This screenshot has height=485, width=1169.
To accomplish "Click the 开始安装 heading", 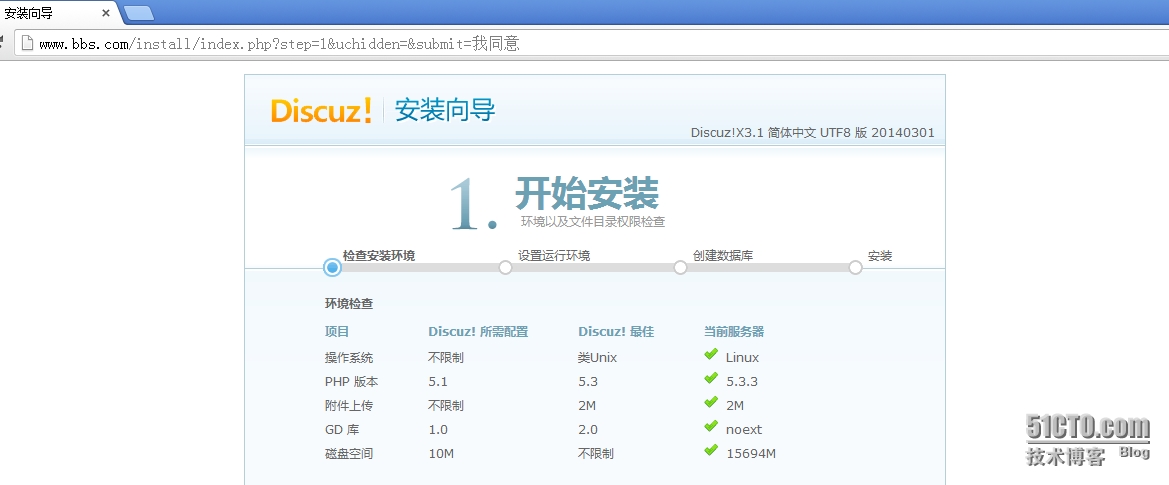I will pyautogui.click(x=587, y=193).
